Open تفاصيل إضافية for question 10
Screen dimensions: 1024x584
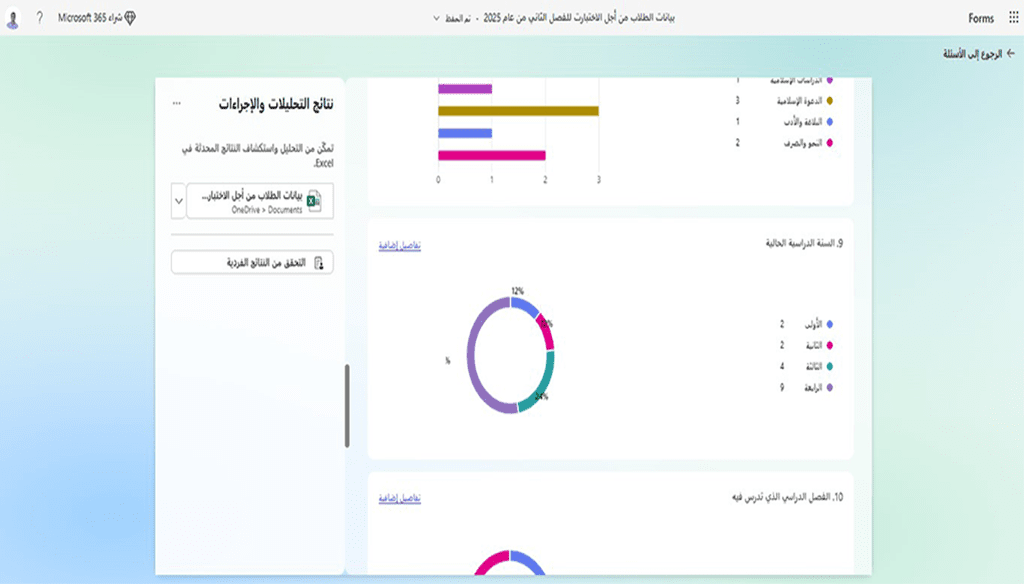400,498
